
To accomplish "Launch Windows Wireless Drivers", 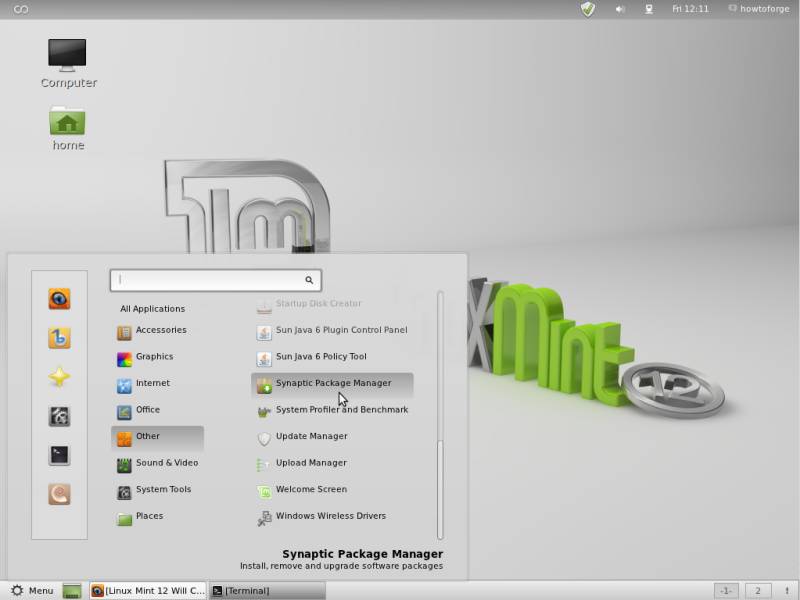I will (332, 516).
